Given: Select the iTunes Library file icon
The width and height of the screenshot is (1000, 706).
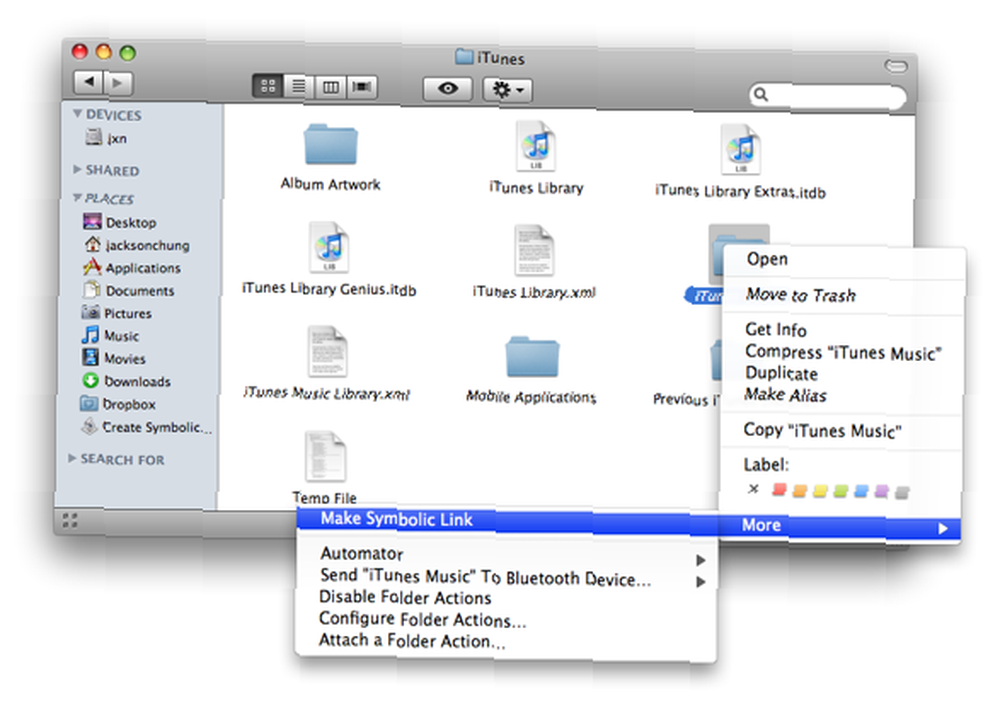Looking at the screenshot, I should coord(536,146).
